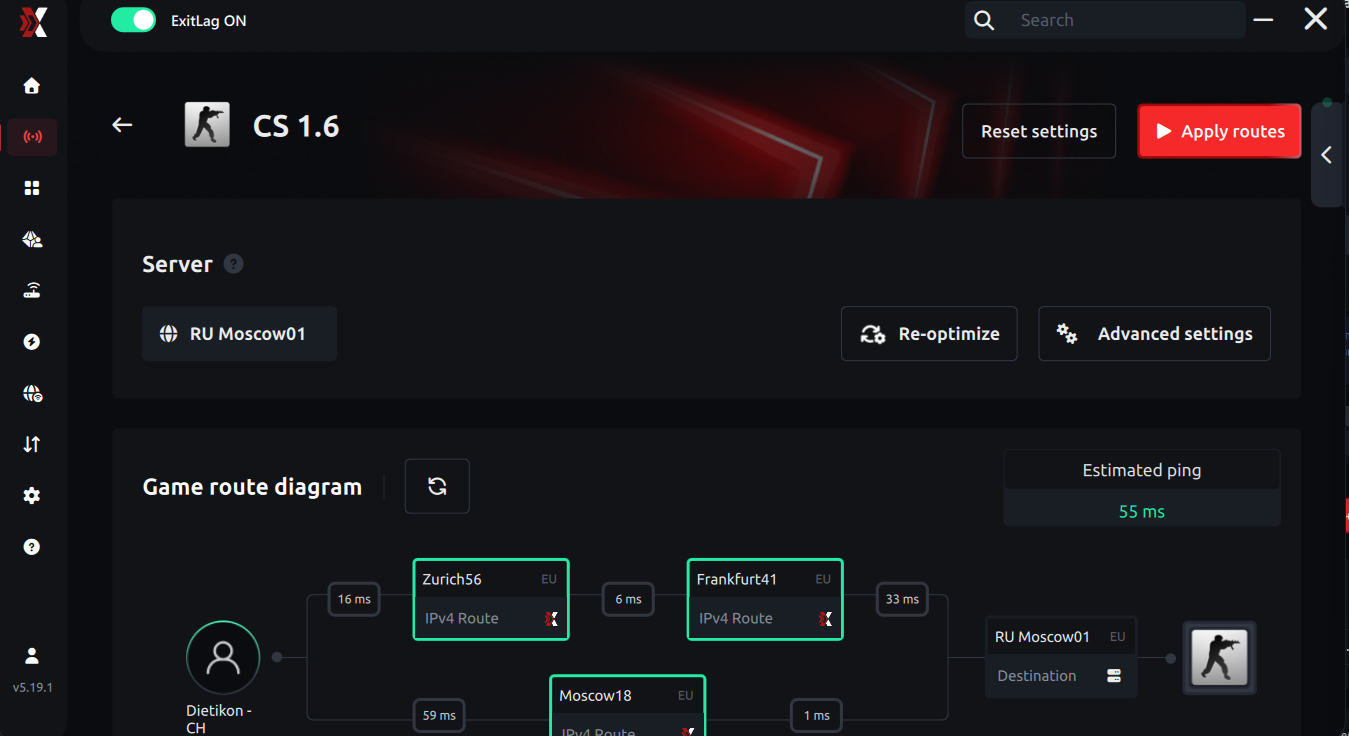This screenshot has width=1349, height=736.
Task: Open the Home icon in sidebar
Action: click(x=32, y=86)
